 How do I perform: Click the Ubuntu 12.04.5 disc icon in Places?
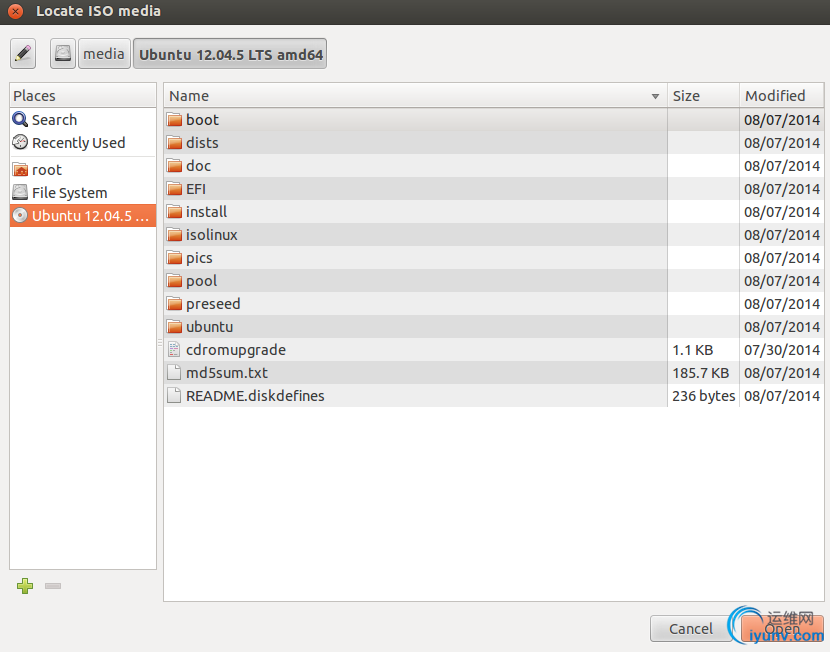(20, 215)
